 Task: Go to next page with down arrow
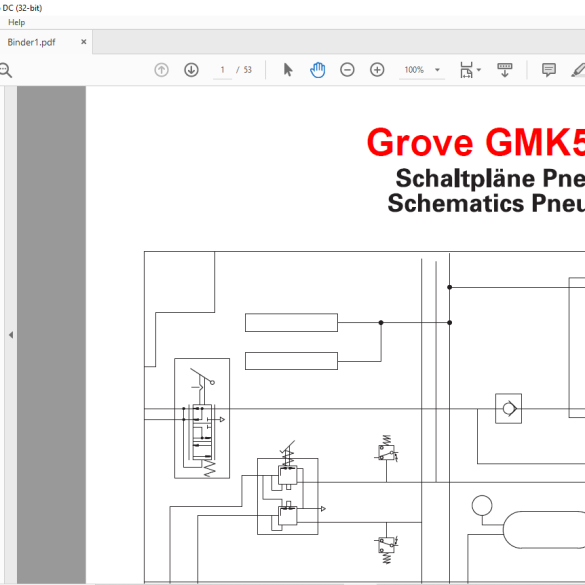point(191,70)
